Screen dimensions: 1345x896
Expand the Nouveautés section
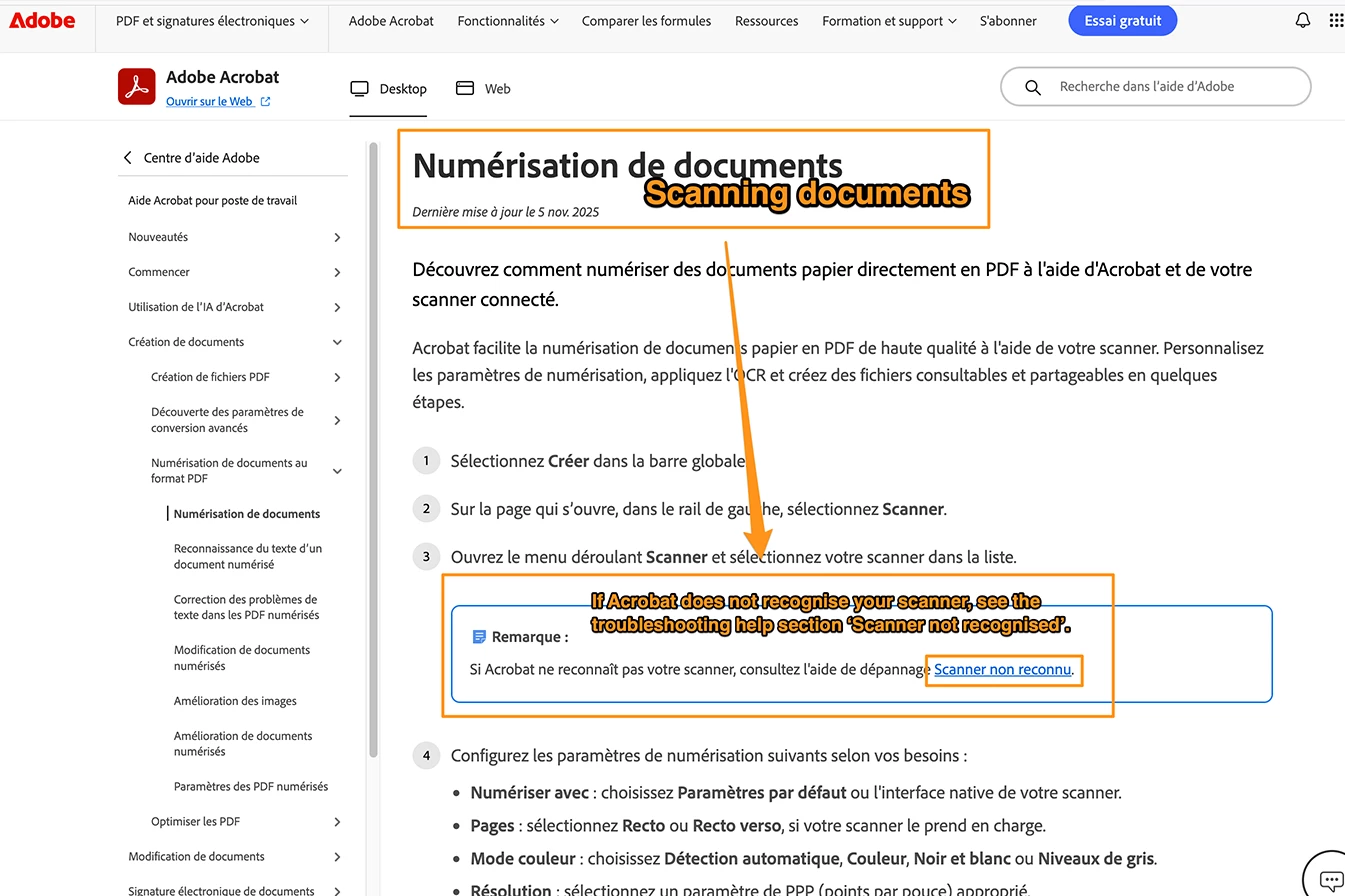(x=235, y=237)
